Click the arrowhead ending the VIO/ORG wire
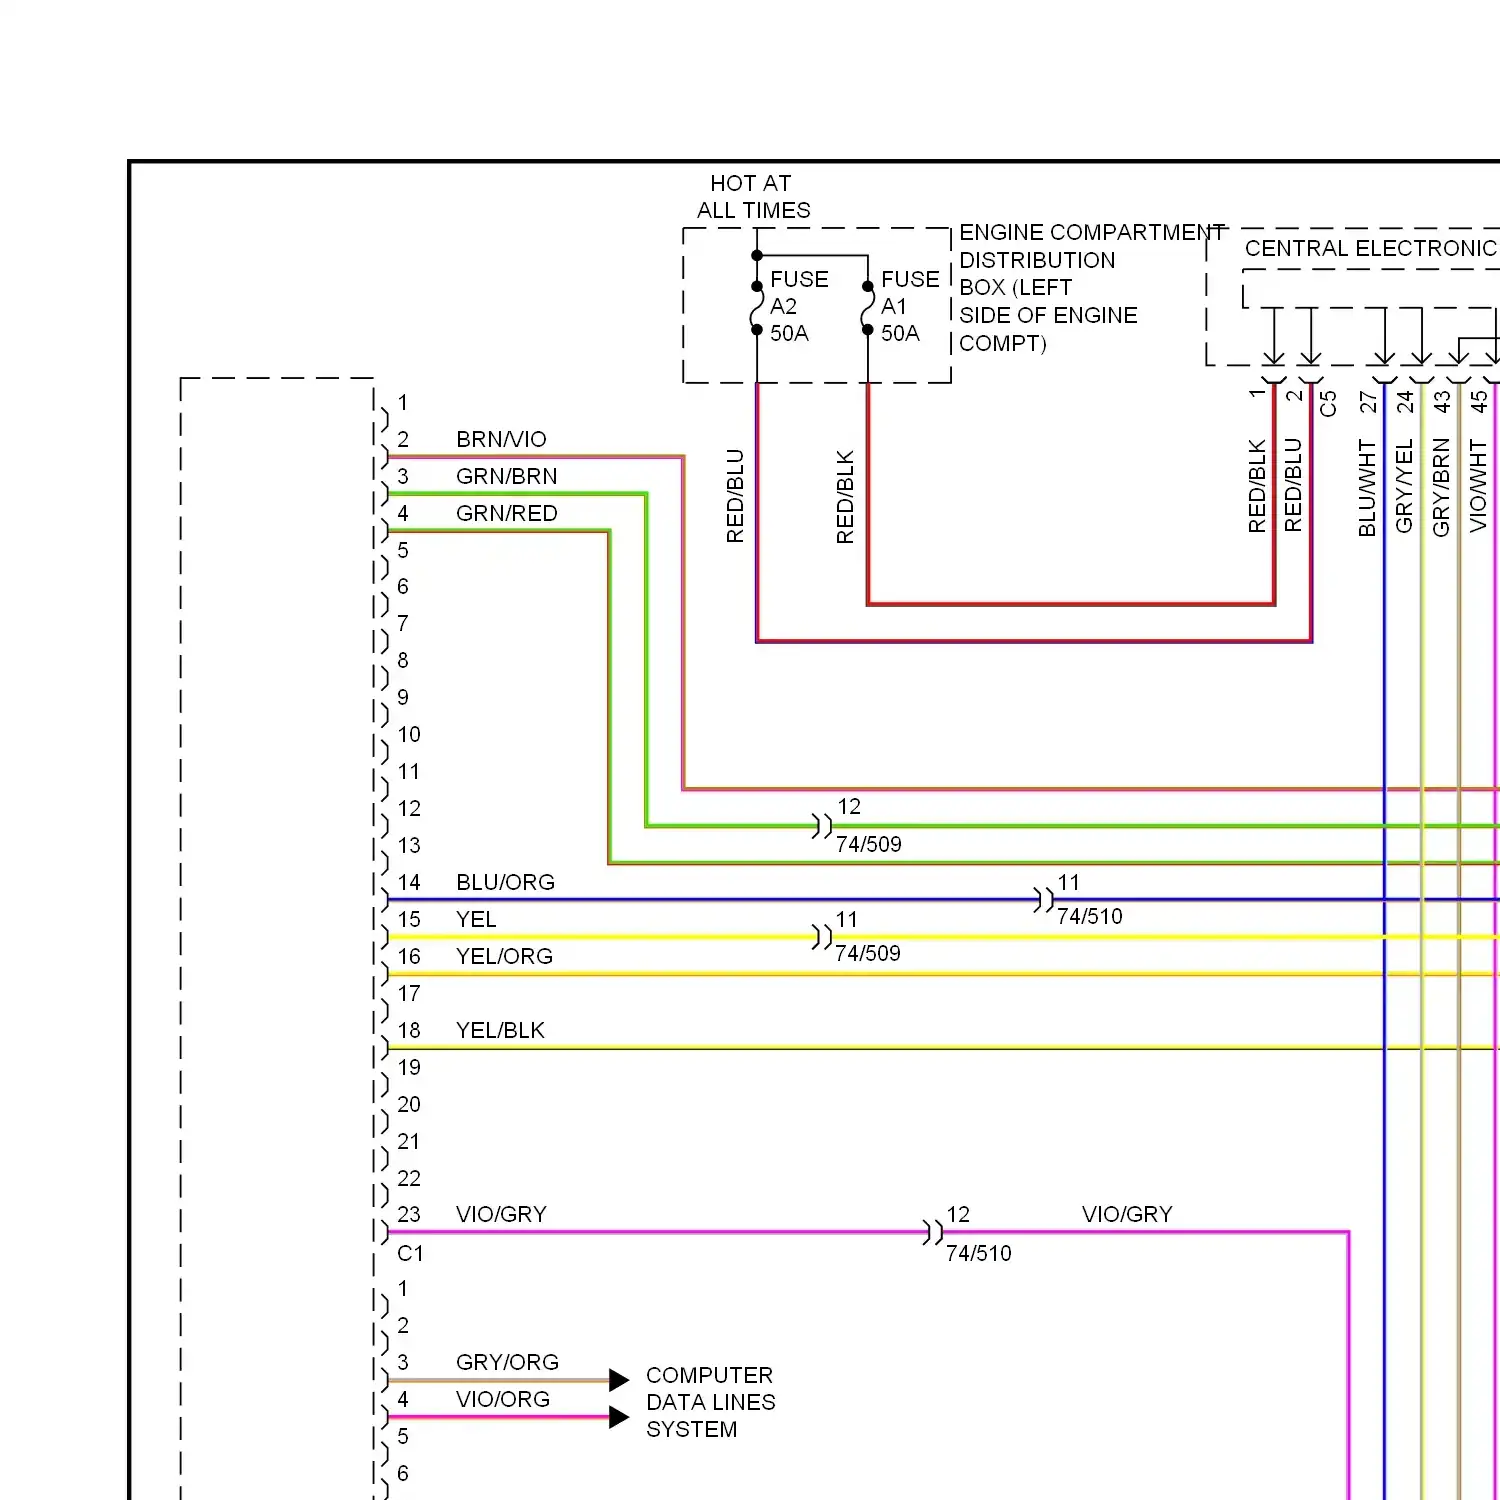This screenshot has width=1500, height=1500. pos(619,1418)
